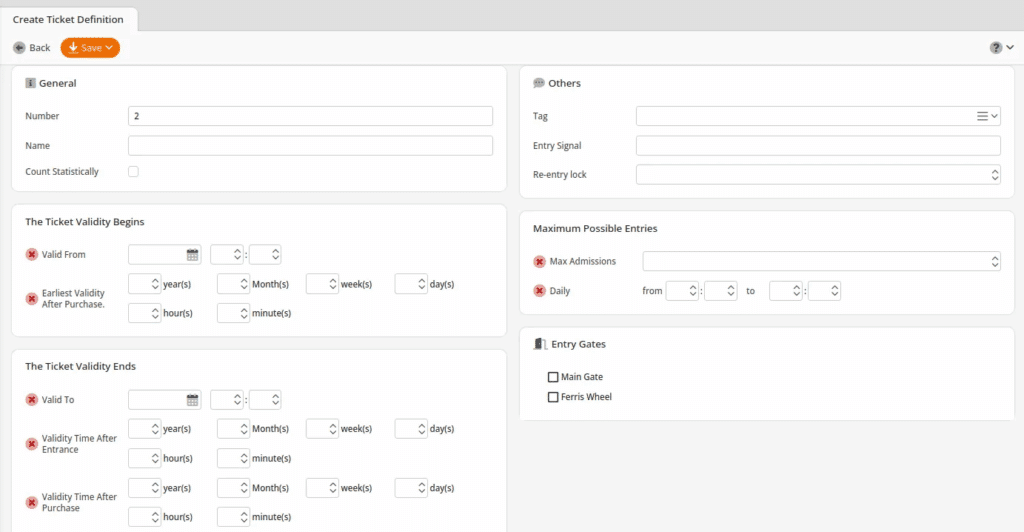Open calendar picker for Valid To
Screen dimensions: 1024x532
[x=192, y=400]
